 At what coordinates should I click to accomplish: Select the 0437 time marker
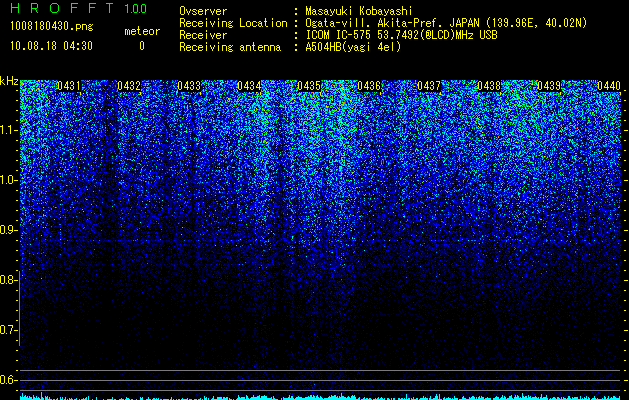(429, 86)
